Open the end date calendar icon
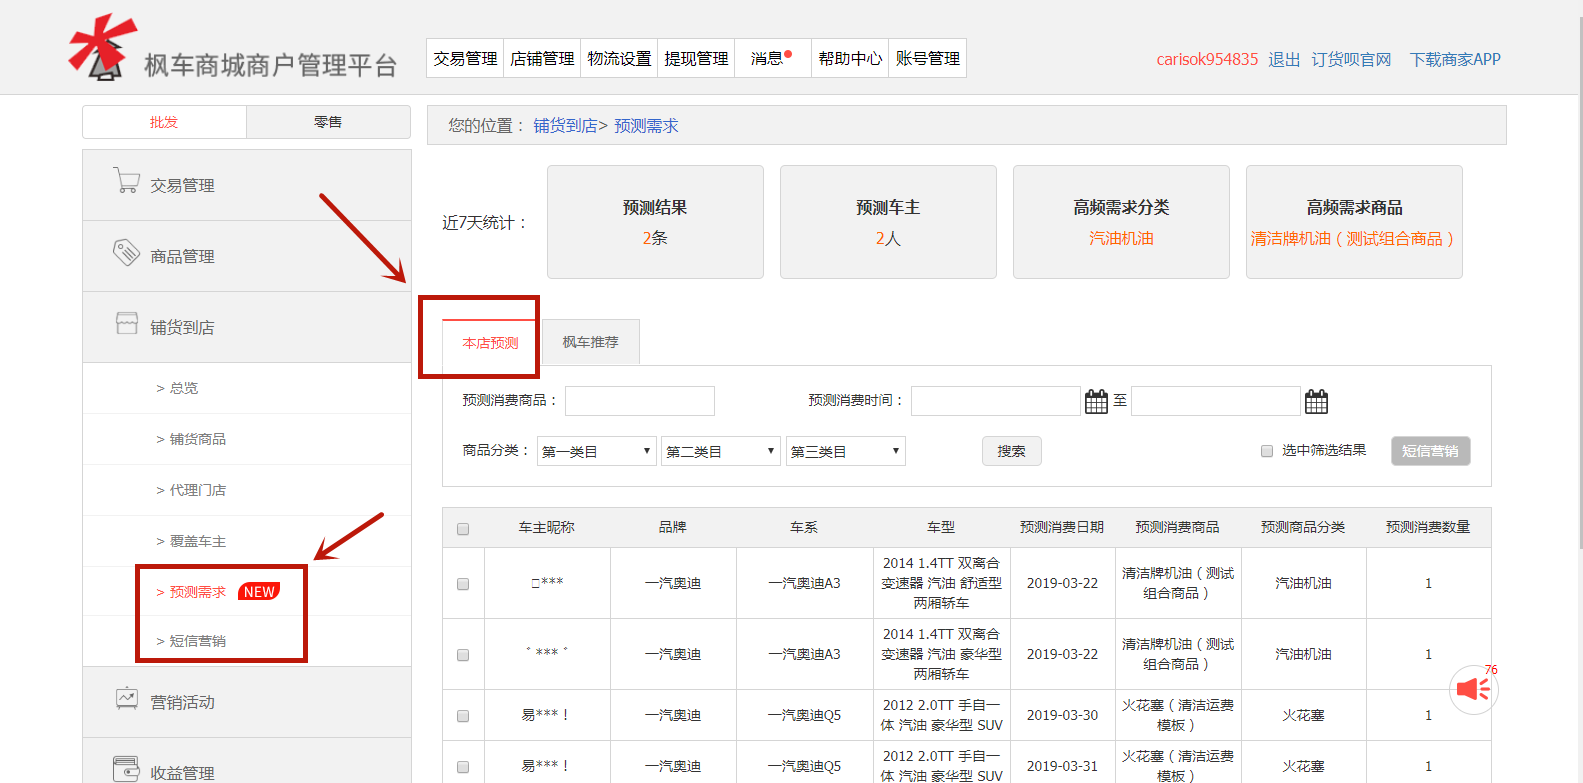 point(1316,402)
